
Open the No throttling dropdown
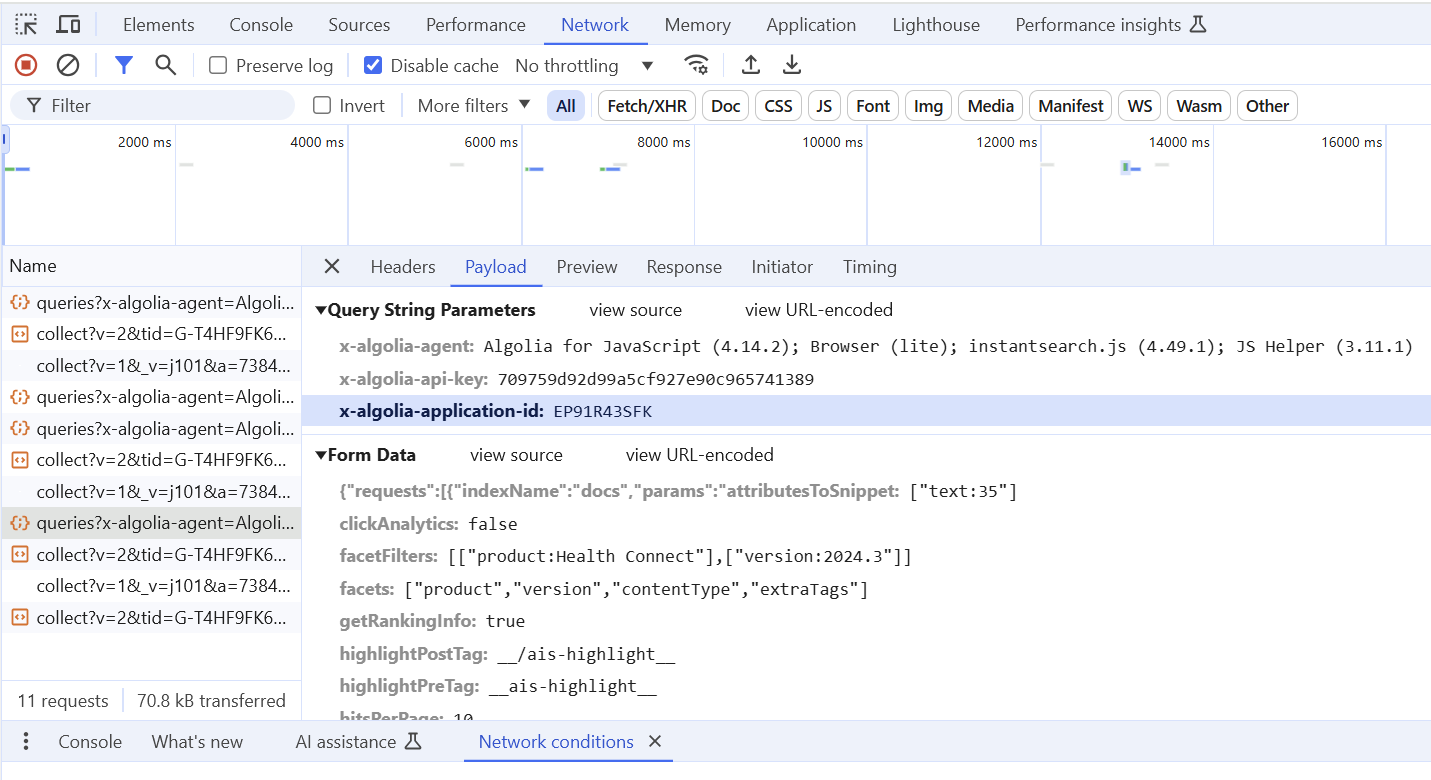[584, 65]
